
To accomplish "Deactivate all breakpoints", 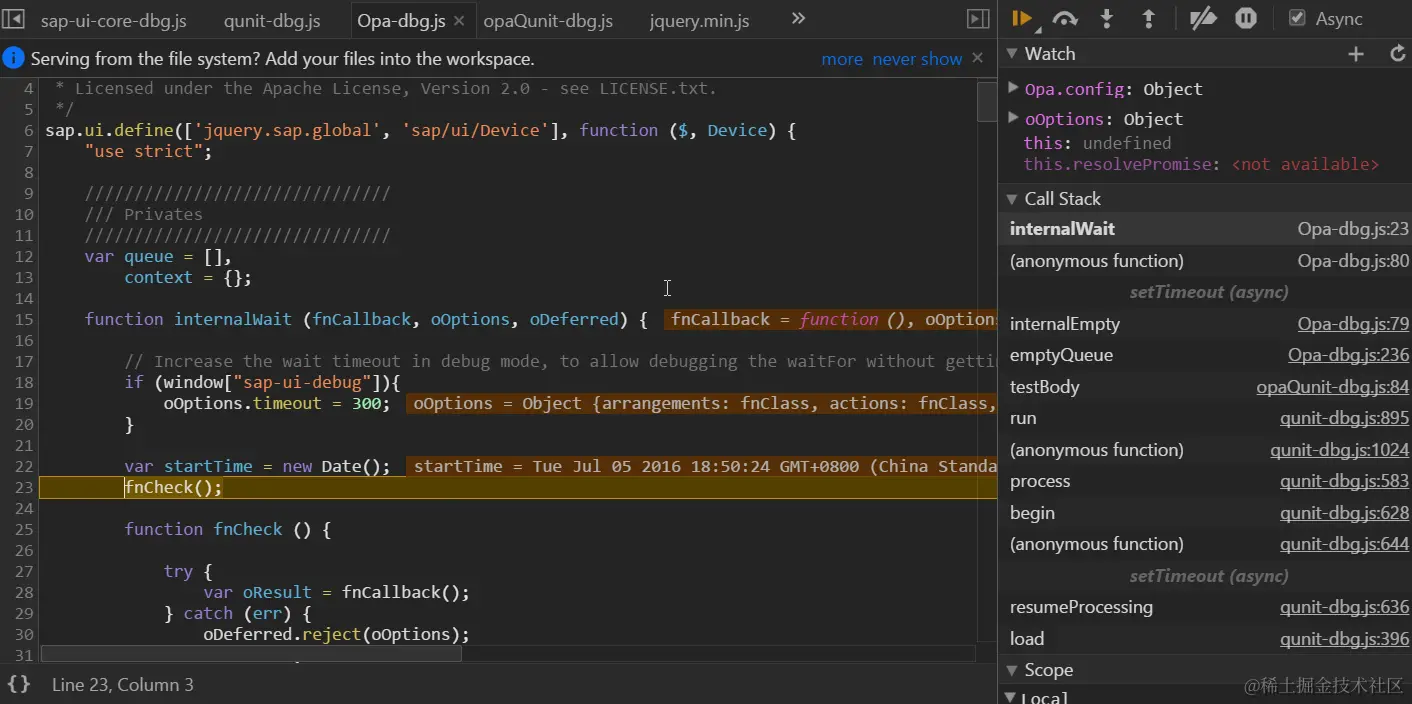I will [x=1203, y=18].
